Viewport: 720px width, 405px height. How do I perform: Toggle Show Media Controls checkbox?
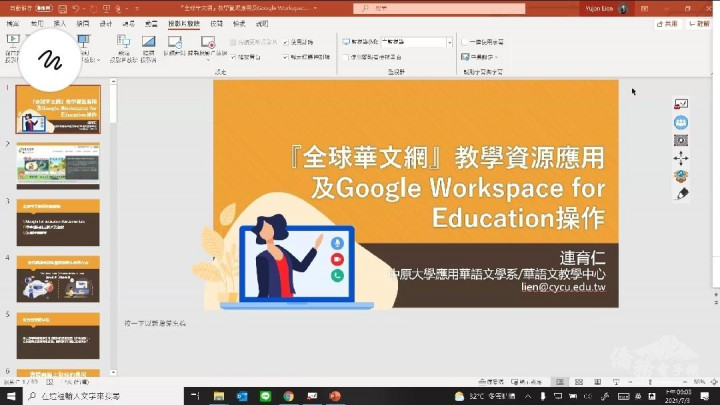[x=286, y=57]
